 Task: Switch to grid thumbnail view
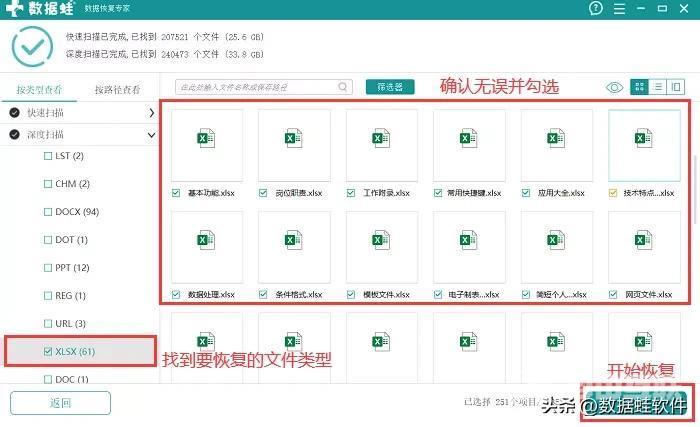(639, 87)
